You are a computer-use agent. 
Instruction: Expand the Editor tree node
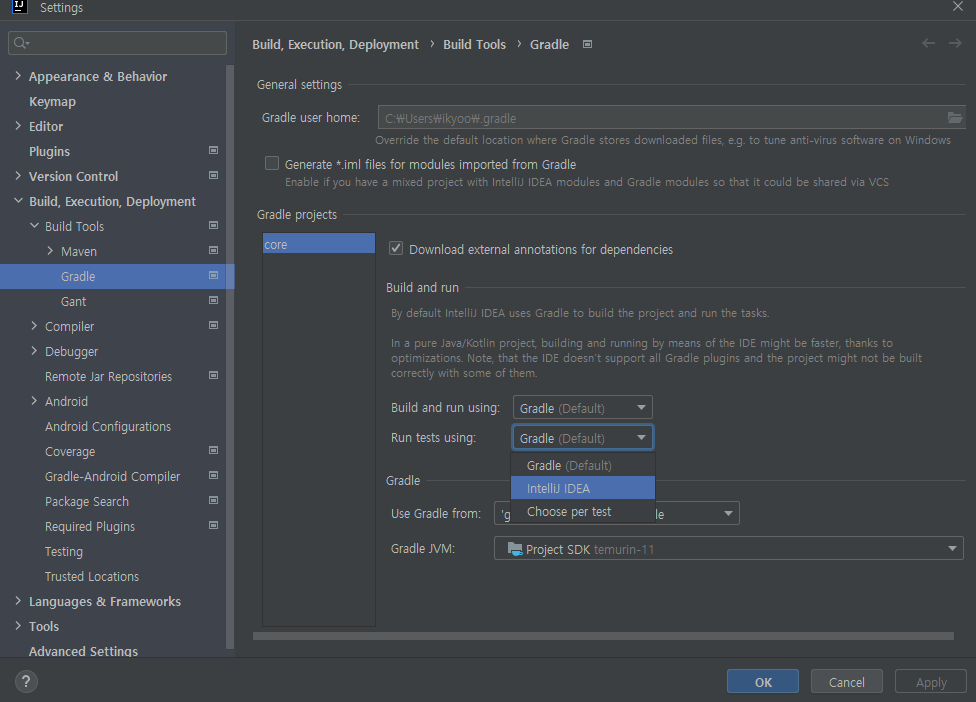click(18, 126)
